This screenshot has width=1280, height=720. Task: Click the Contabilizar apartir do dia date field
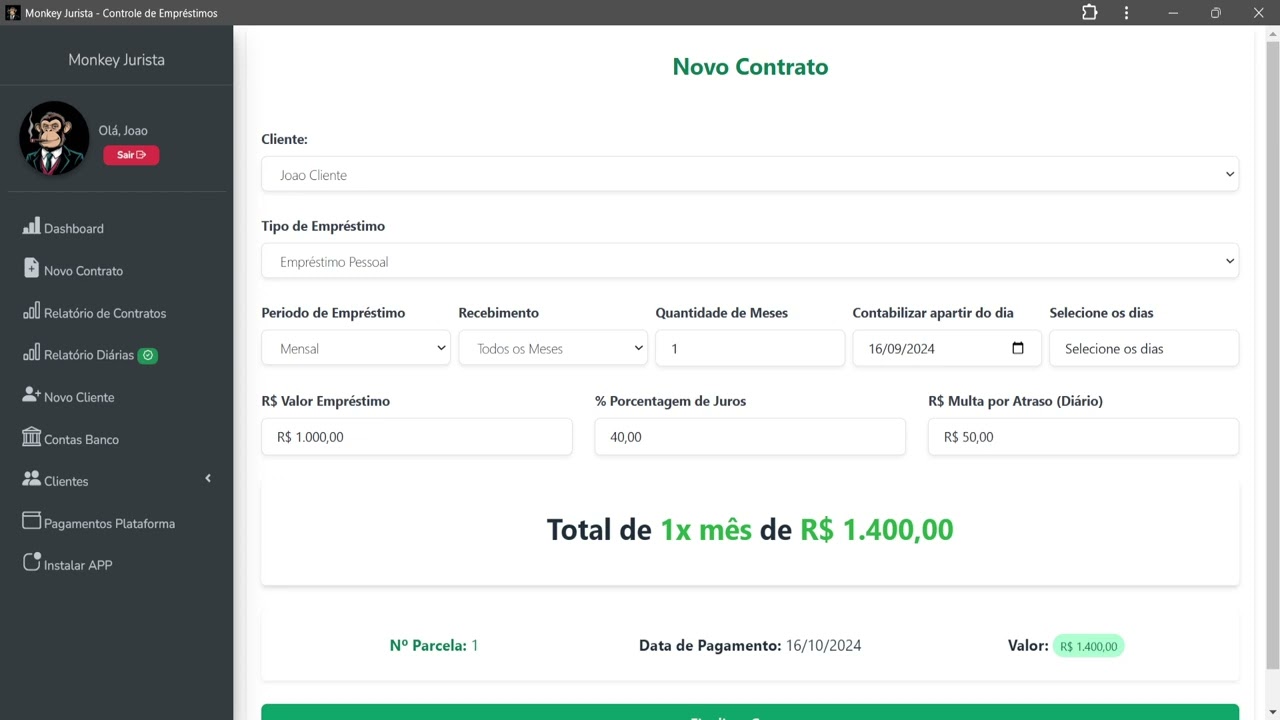947,348
